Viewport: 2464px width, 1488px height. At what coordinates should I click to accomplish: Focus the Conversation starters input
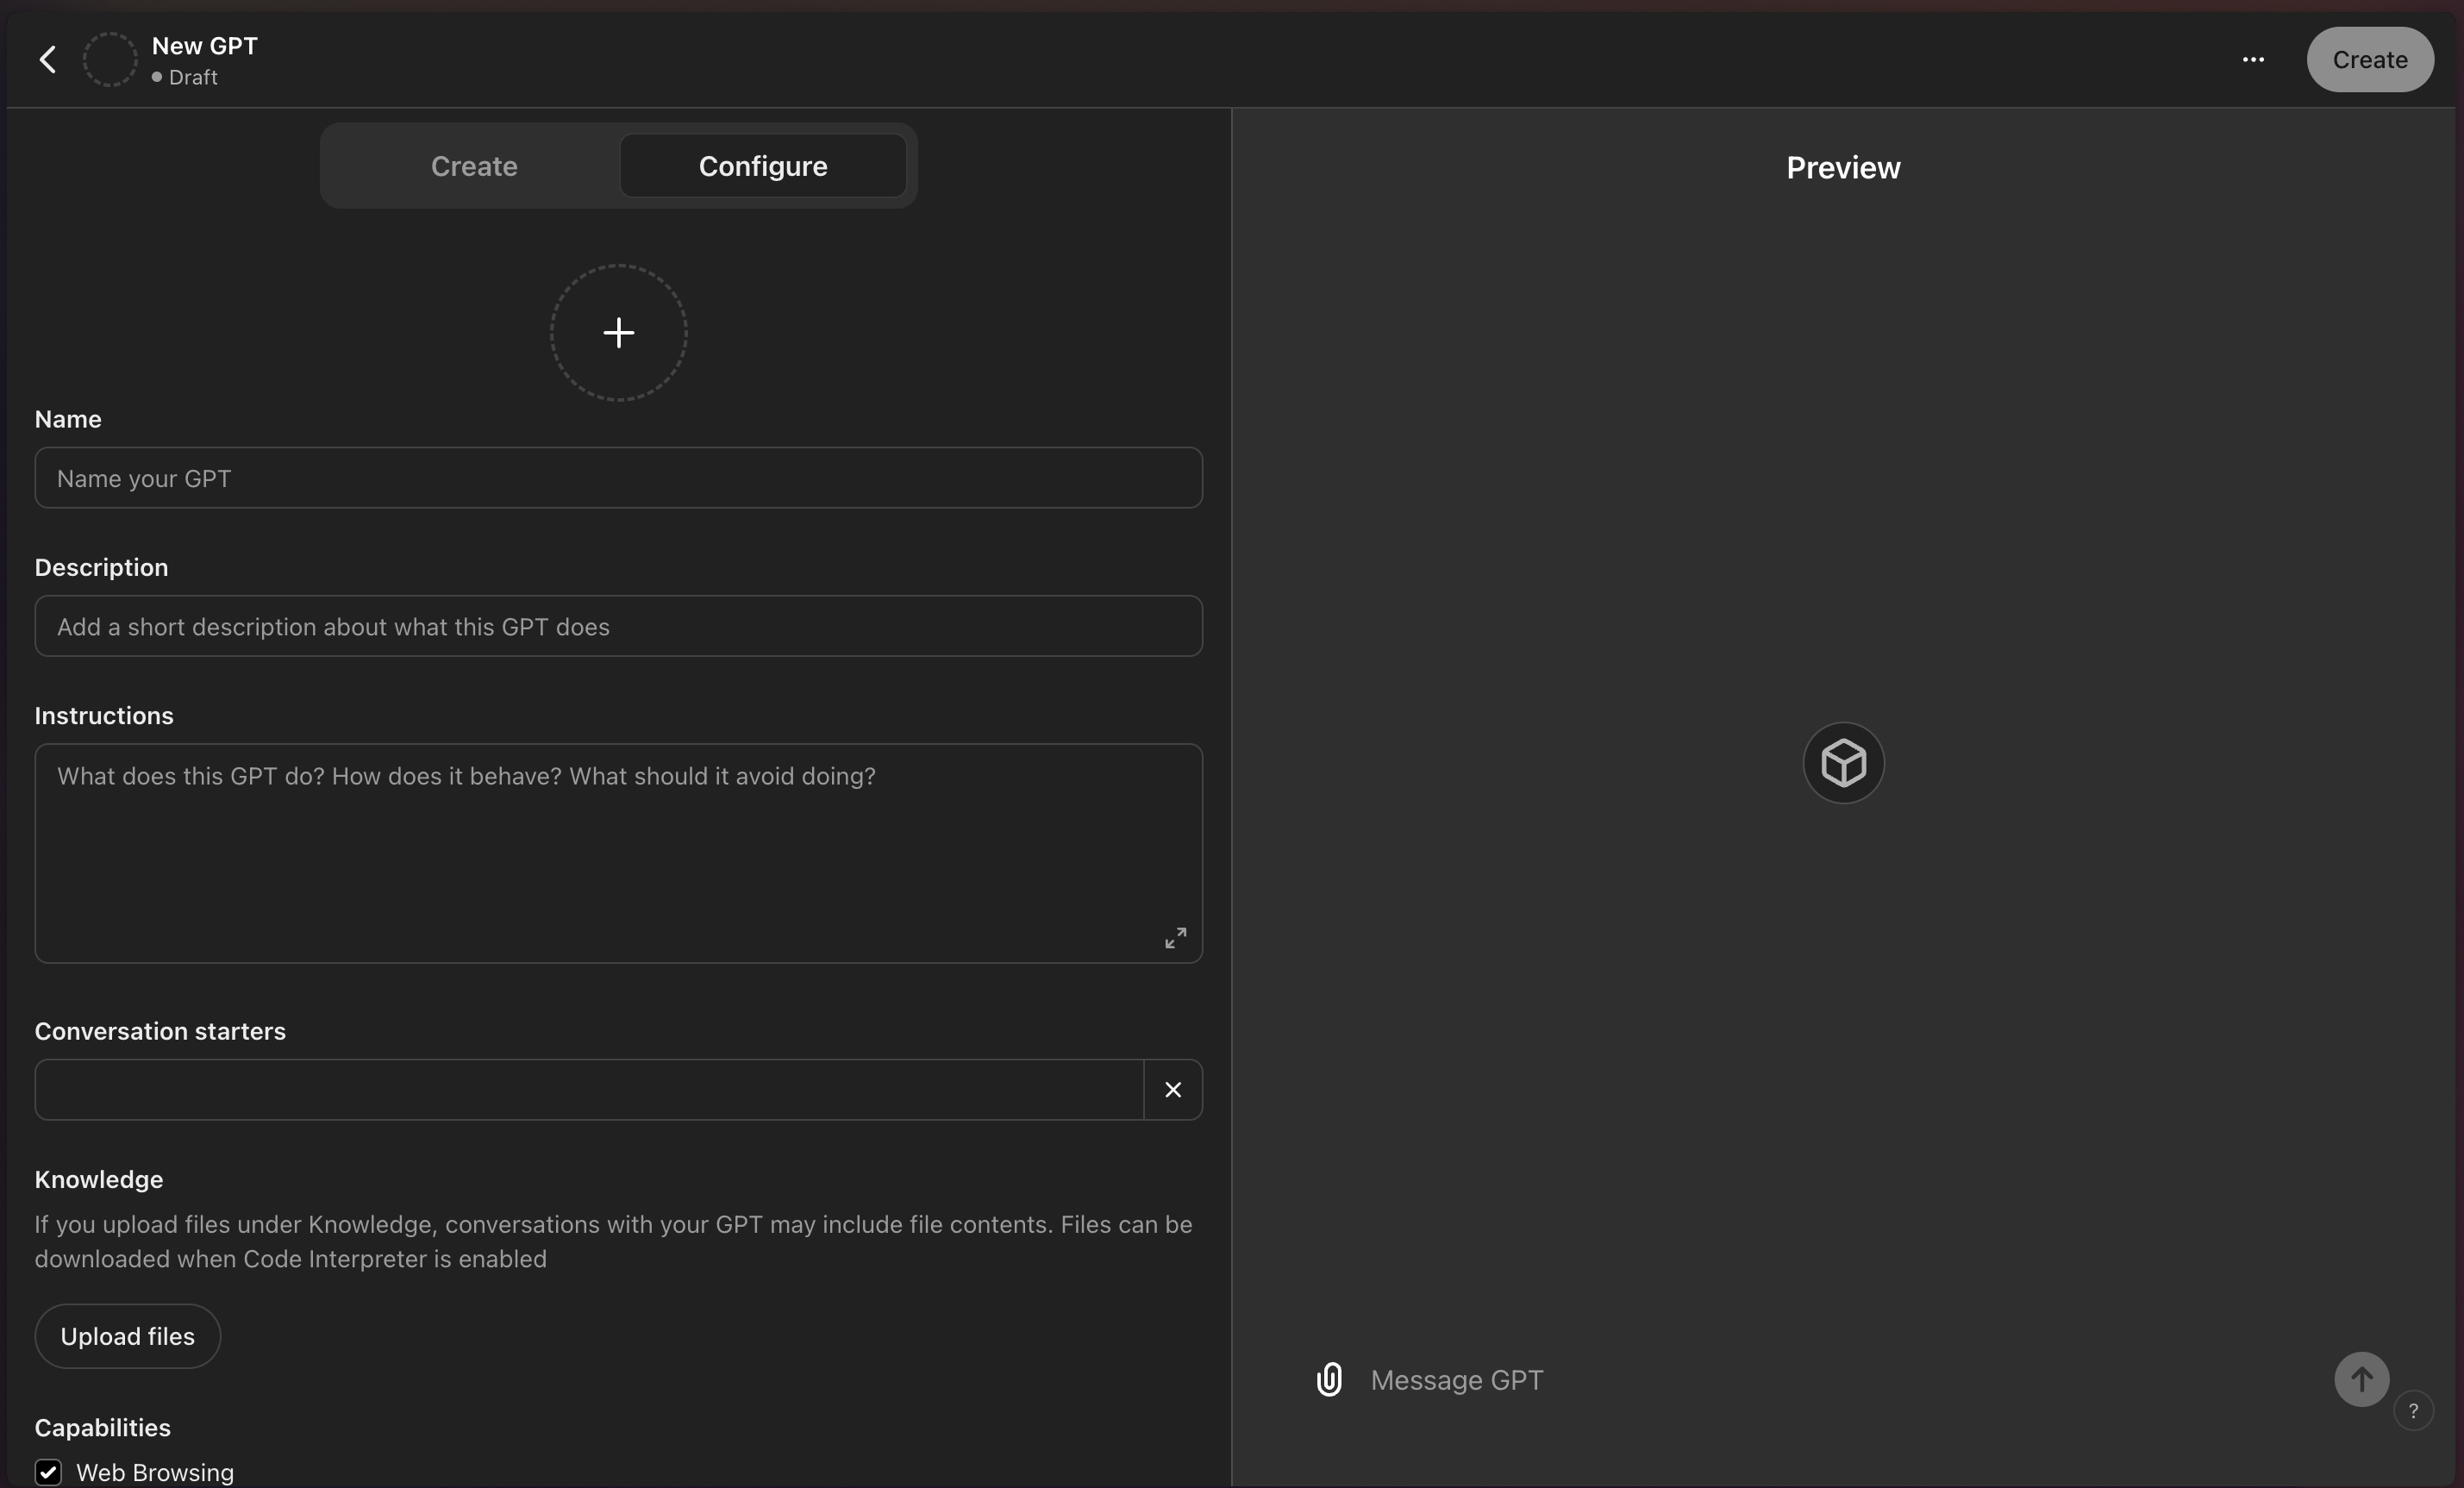588,1090
